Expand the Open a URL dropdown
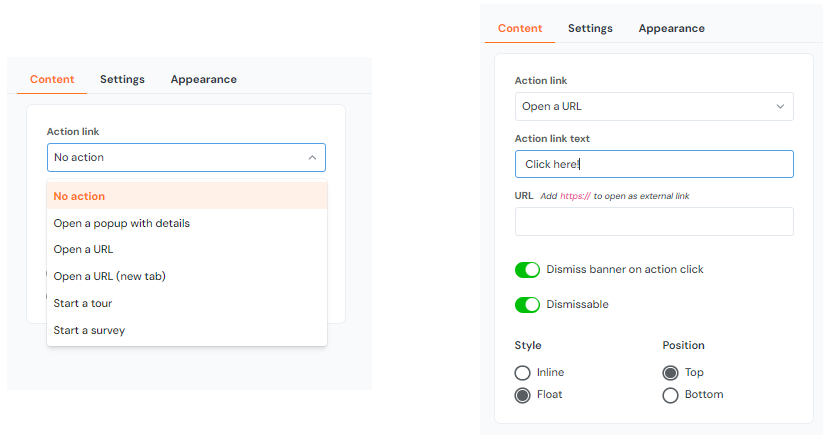This screenshot has height=440, width=824. coord(780,106)
